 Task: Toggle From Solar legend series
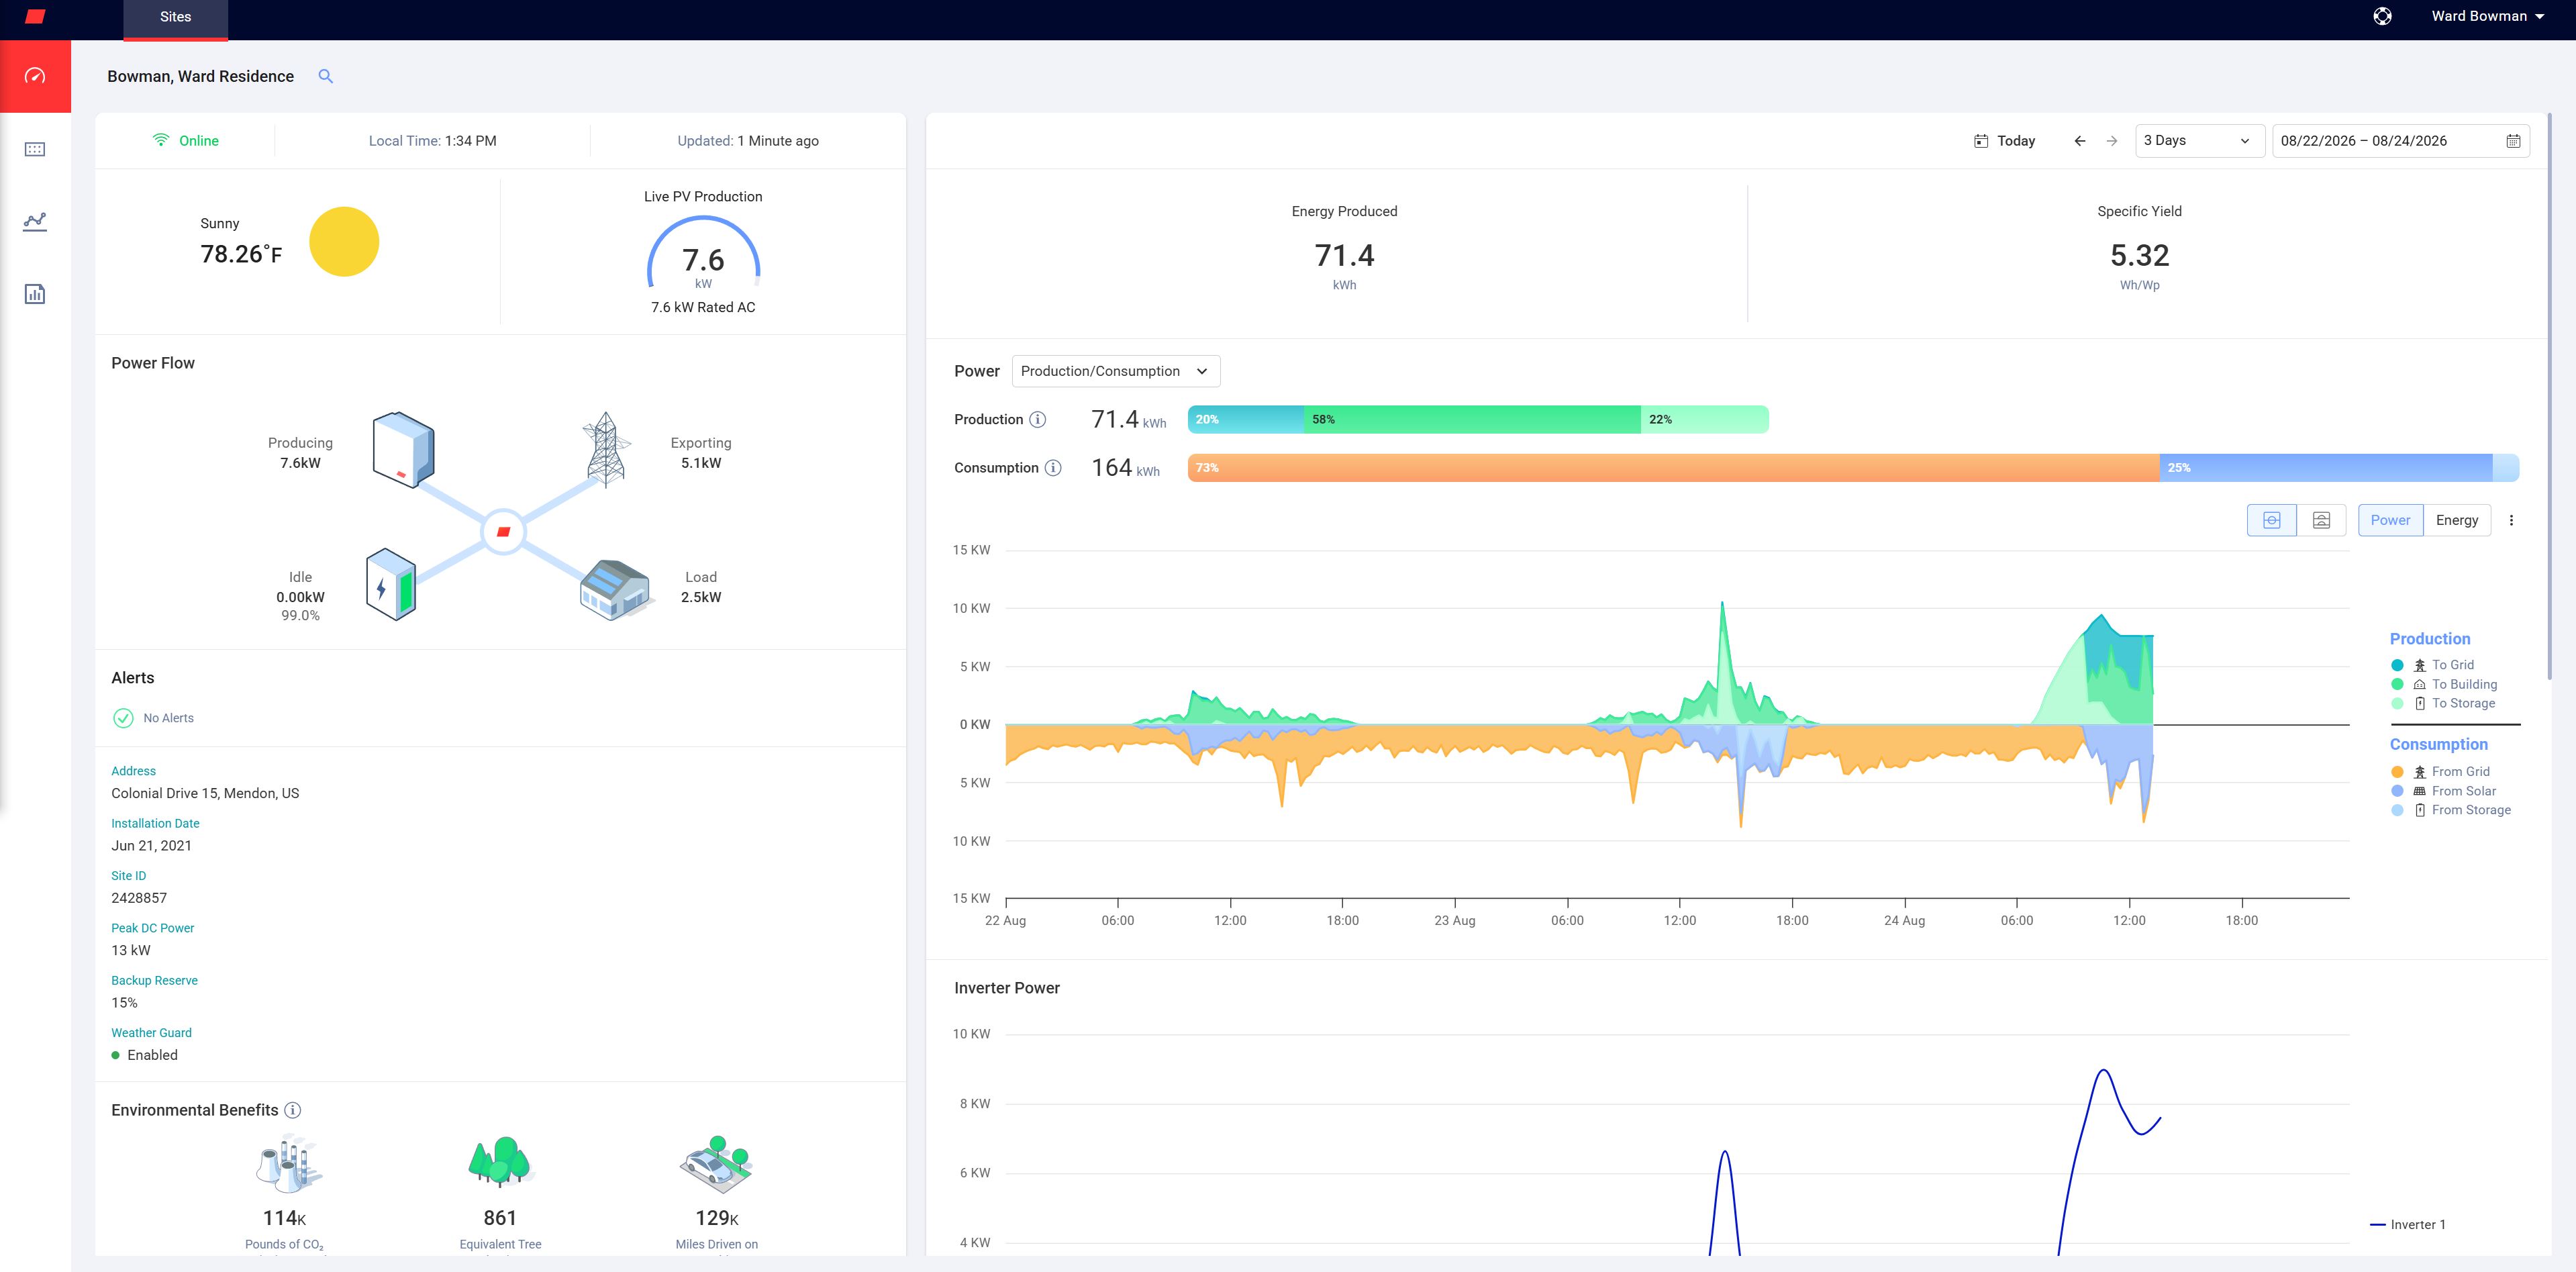(x=2444, y=791)
